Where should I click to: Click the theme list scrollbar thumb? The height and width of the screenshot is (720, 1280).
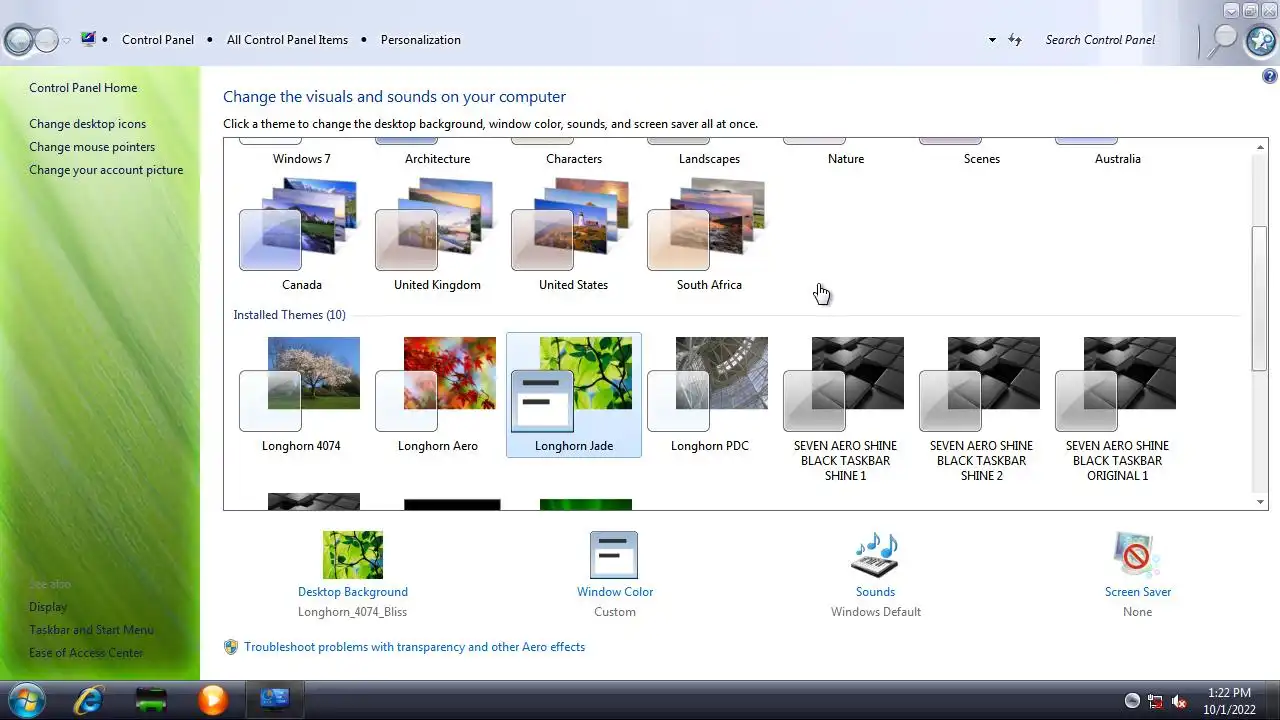point(1260,298)
